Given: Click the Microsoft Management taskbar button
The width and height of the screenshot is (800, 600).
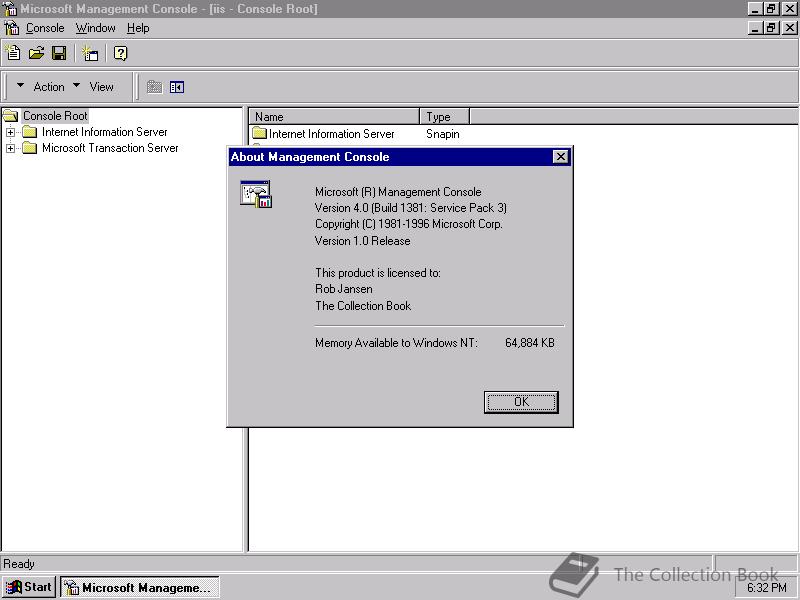Looking at the screenshot, I should 140,588.
